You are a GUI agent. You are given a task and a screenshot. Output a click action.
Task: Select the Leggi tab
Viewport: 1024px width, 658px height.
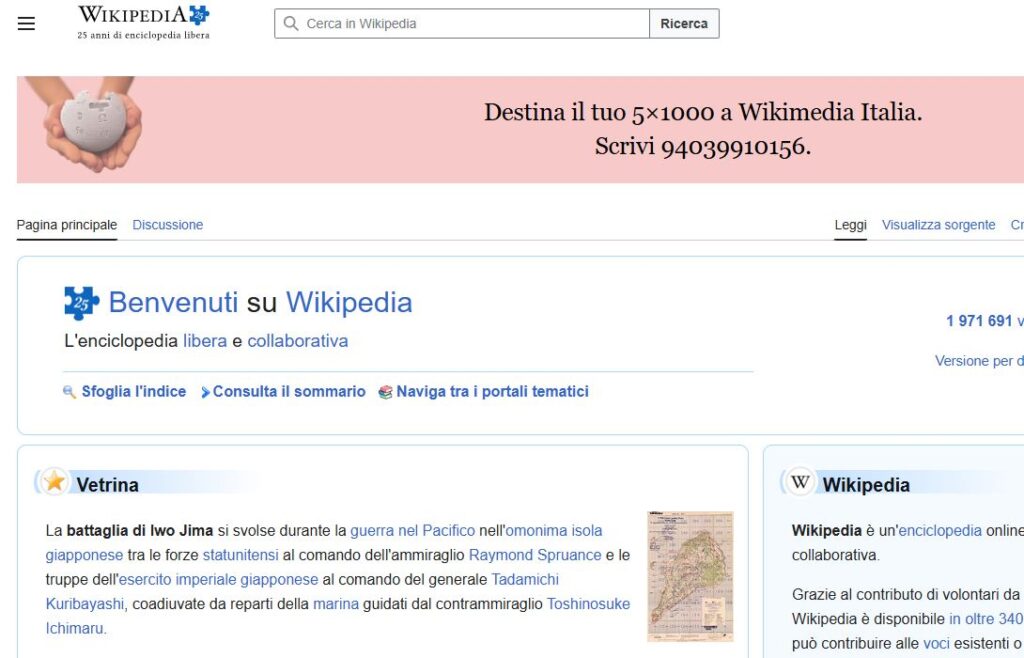coord(850,225)
